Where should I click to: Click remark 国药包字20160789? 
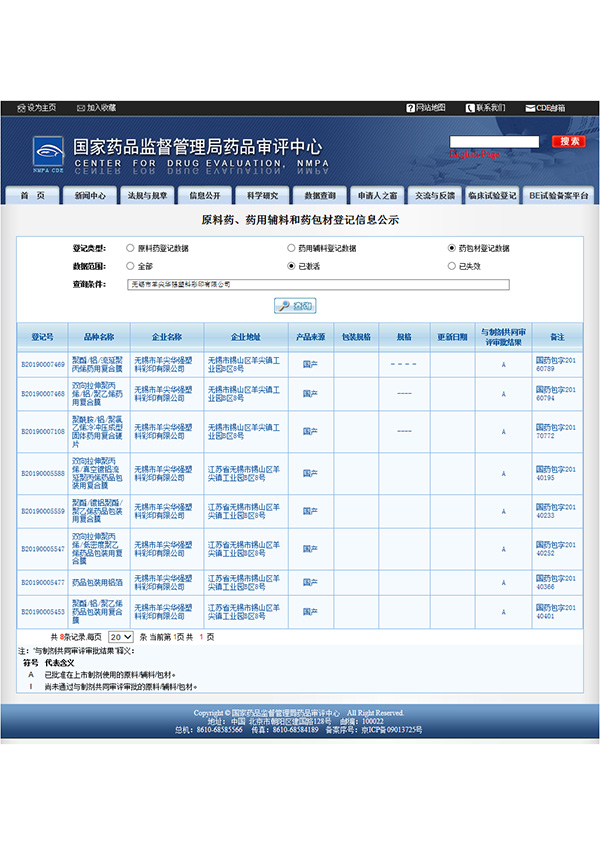[x=556, y=364]
